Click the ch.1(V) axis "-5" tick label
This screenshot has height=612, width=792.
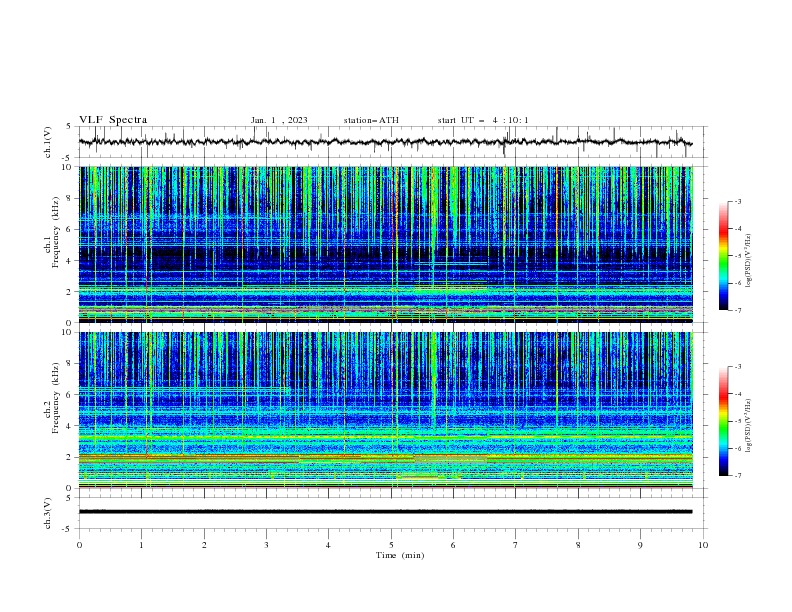coord(67,158)
